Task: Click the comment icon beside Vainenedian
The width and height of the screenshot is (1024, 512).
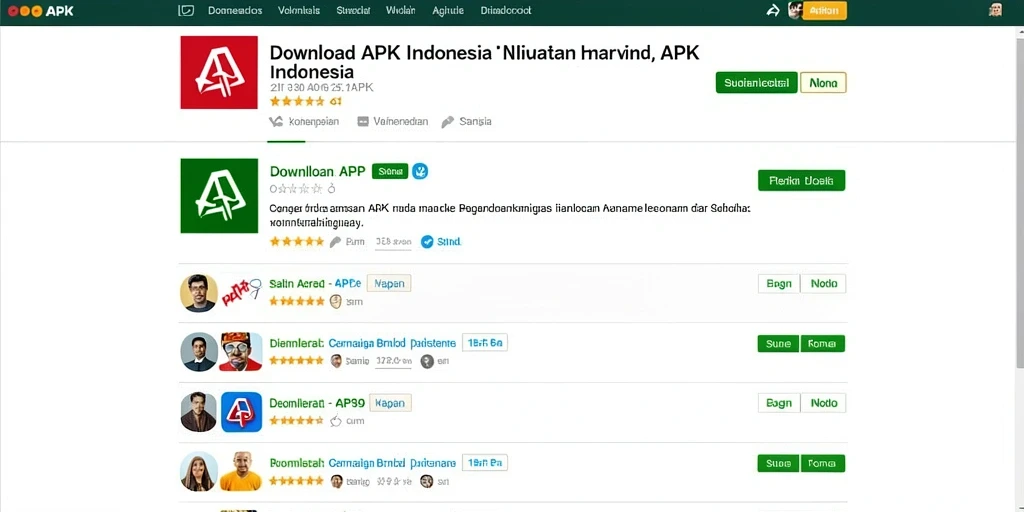Action: [x=363, y=121]
